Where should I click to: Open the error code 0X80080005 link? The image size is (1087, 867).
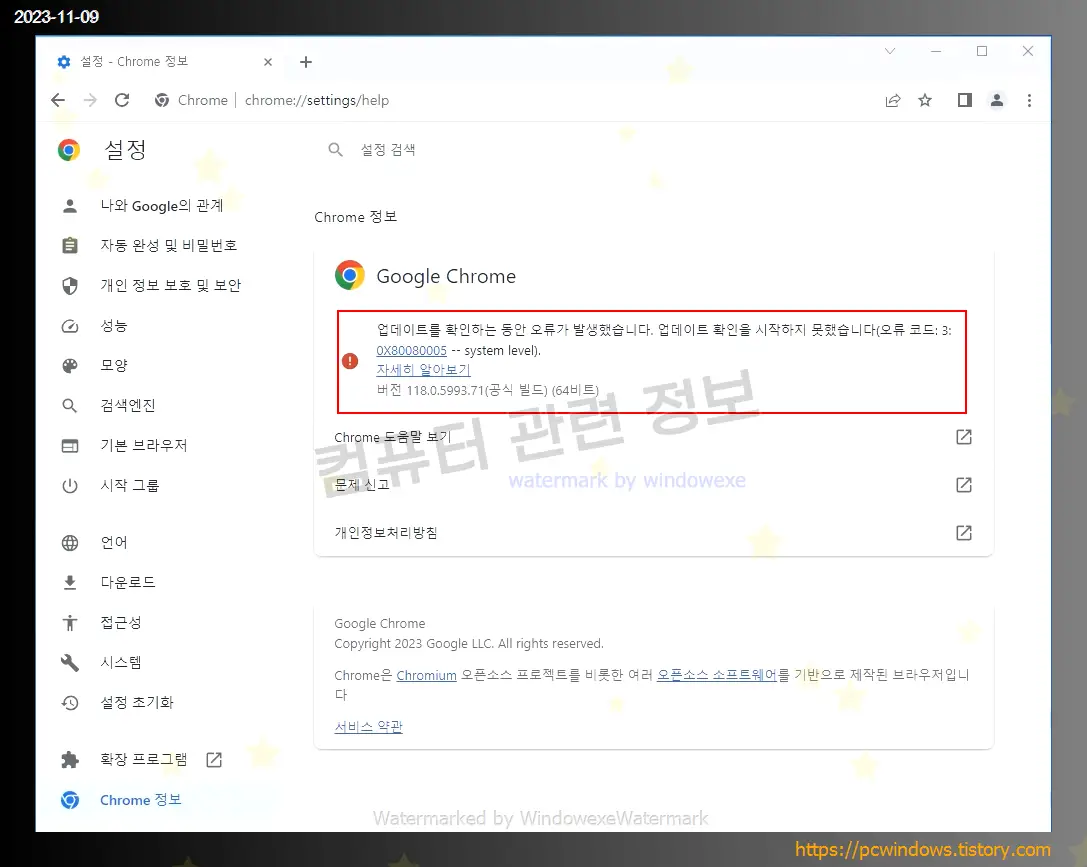click(412, 351)
